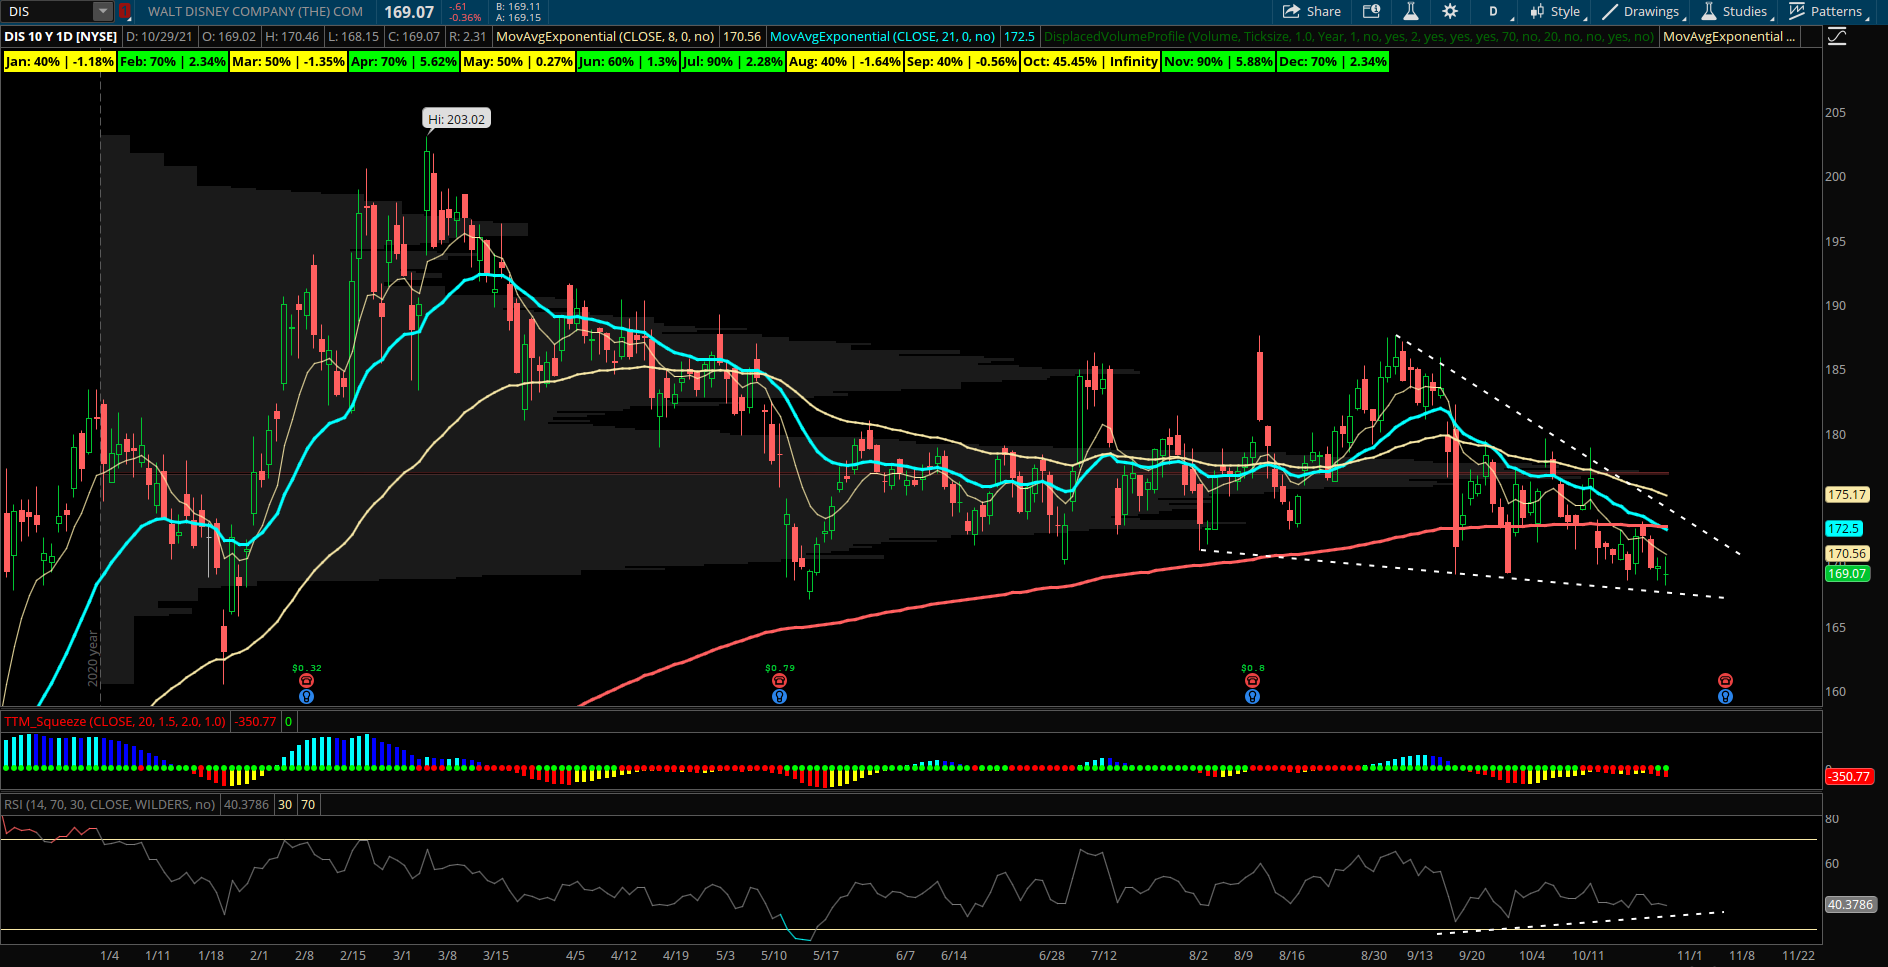Click the Feb: 70% seasonality label
The height and width of the screenshot is (967, 1888).
pyautogui.click(x=173, y=61)
